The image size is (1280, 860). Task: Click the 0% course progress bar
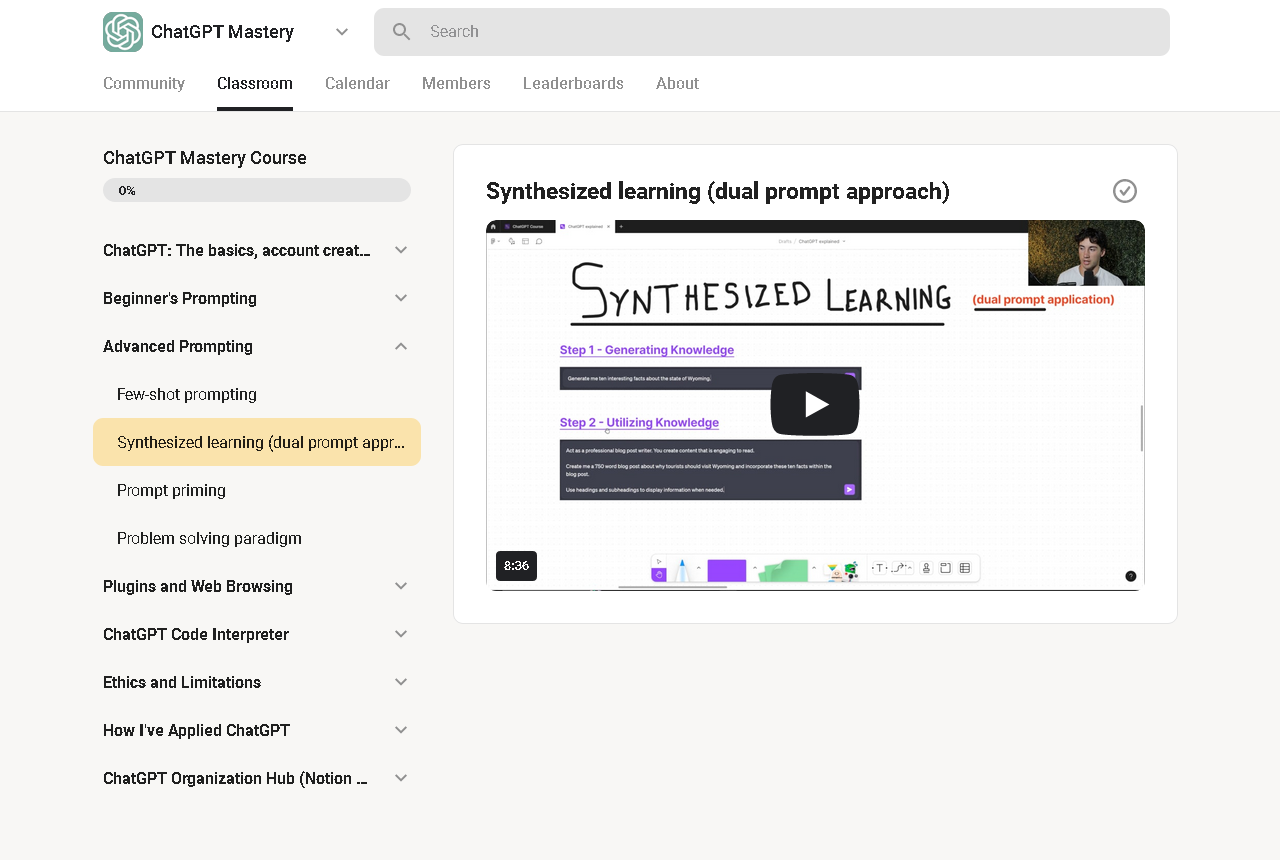(257, 190)
